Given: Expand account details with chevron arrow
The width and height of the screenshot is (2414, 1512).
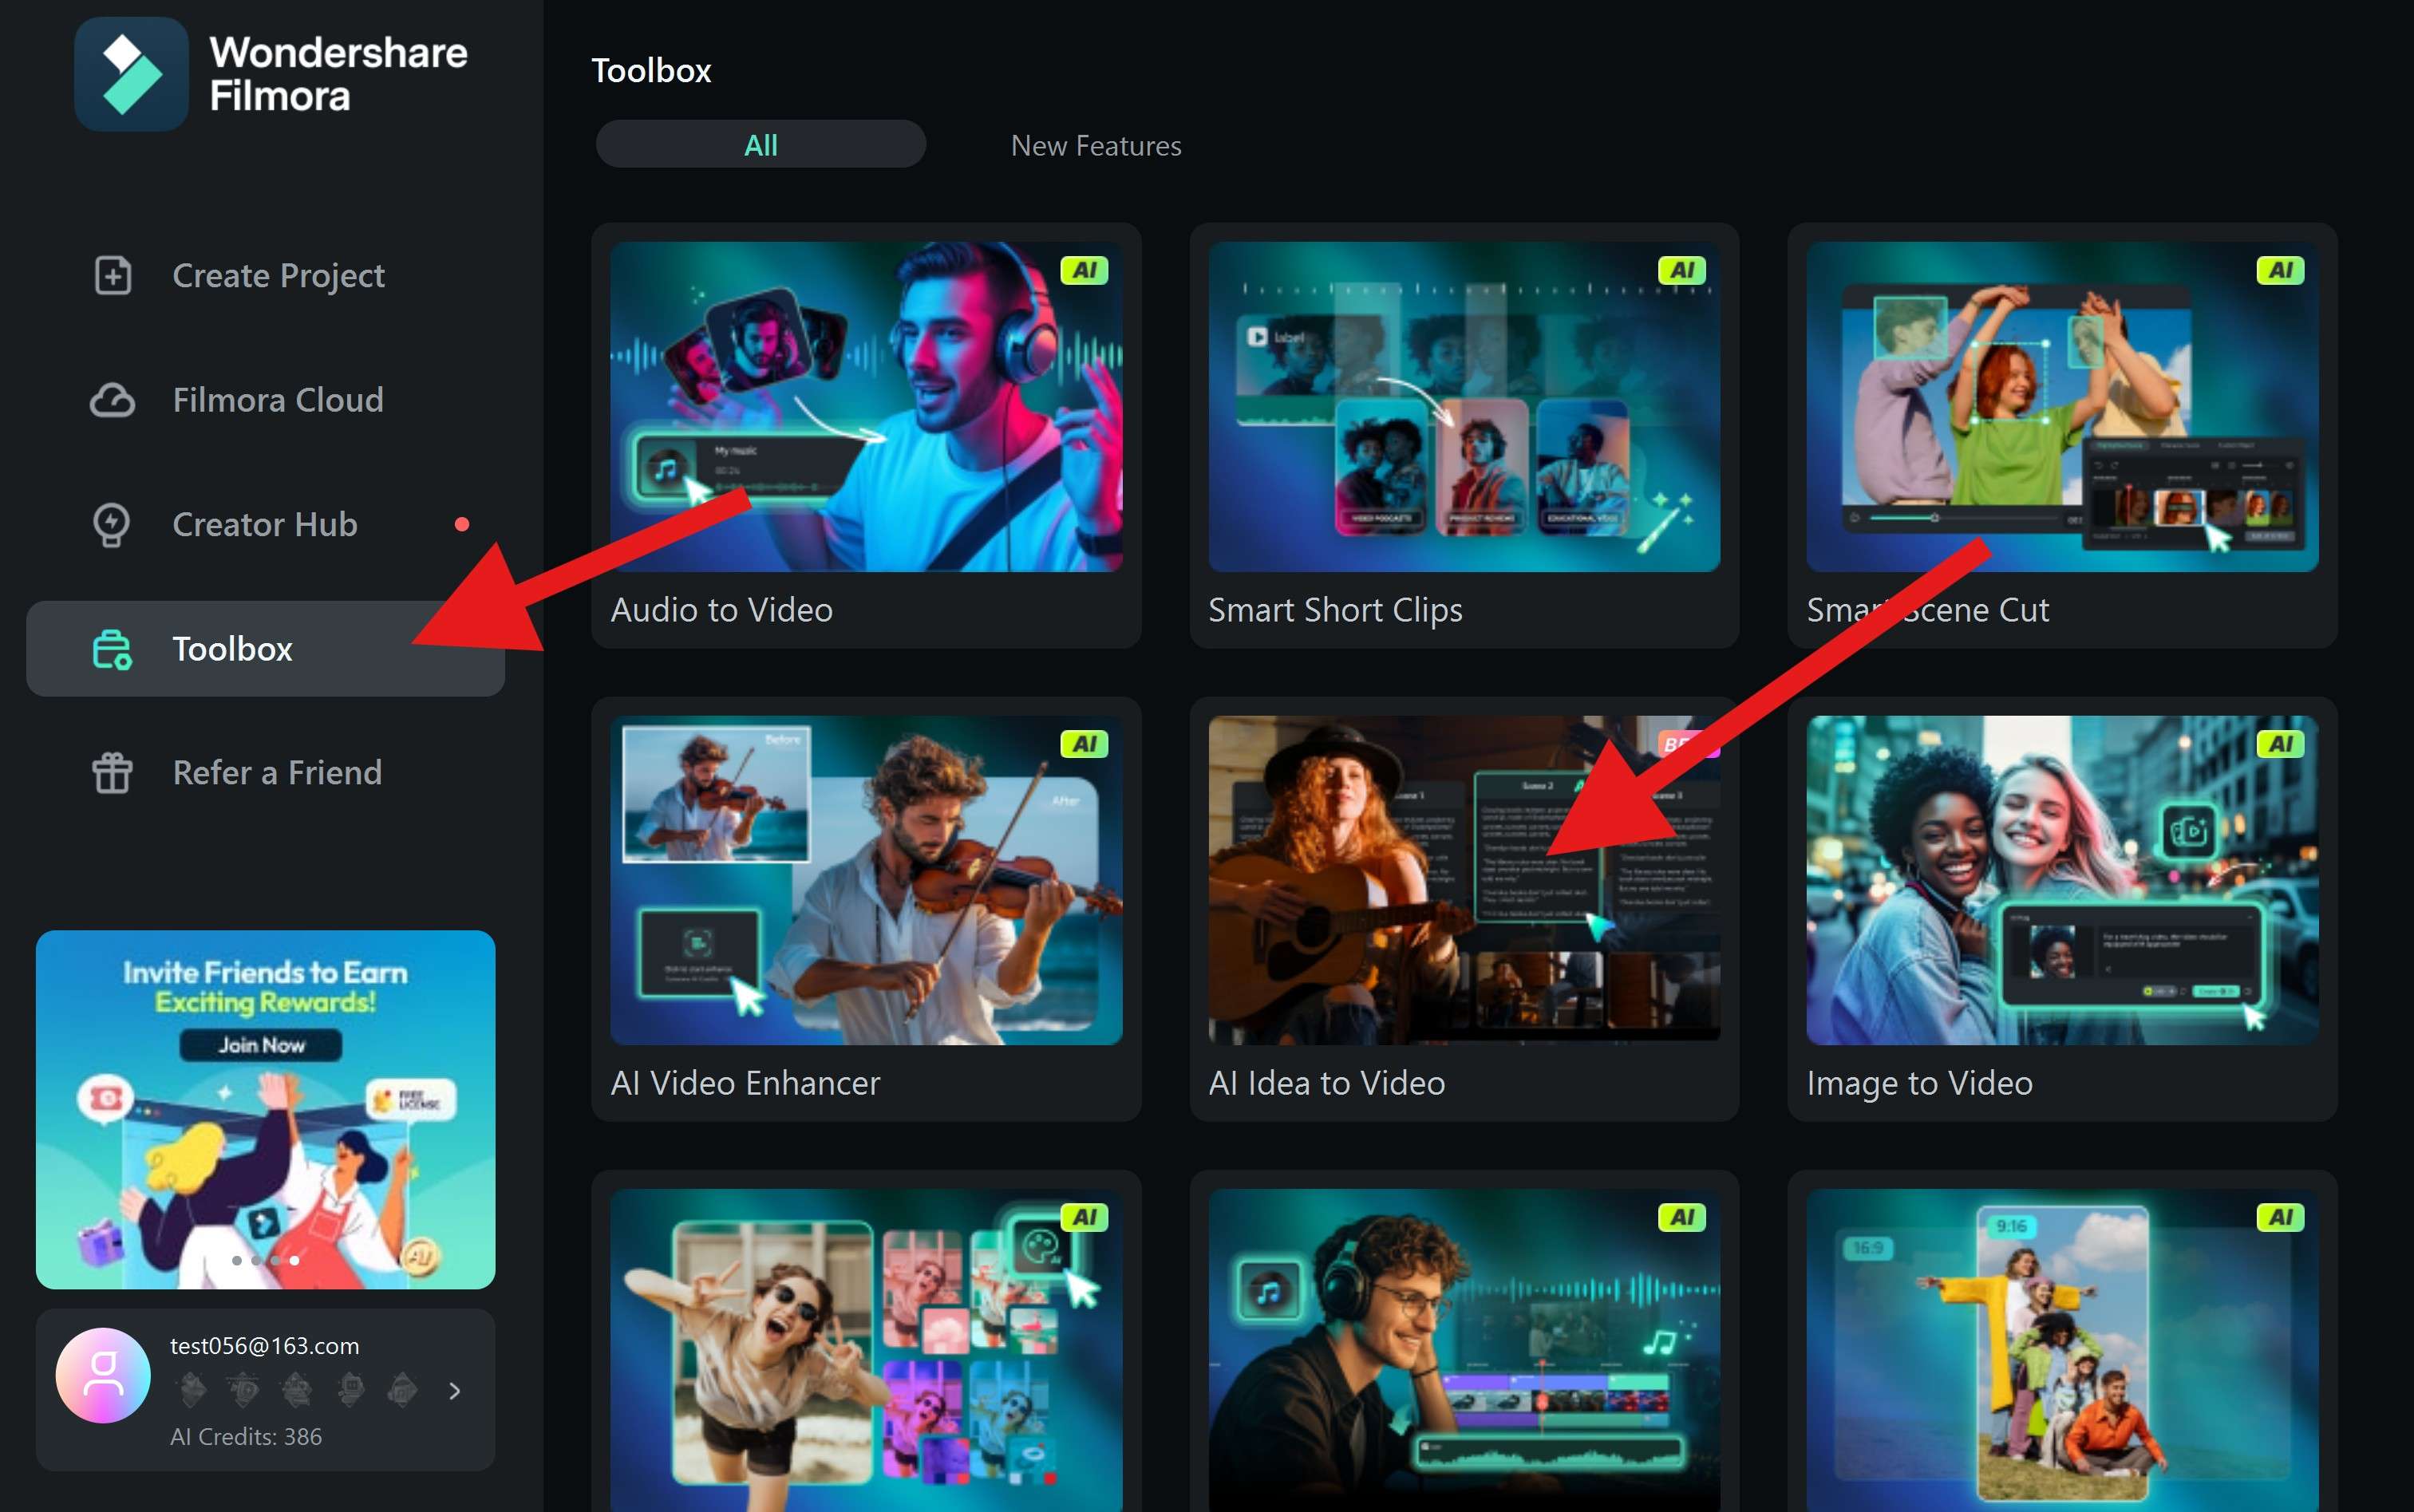Looking at the screenshot, I should (455, 1391).
